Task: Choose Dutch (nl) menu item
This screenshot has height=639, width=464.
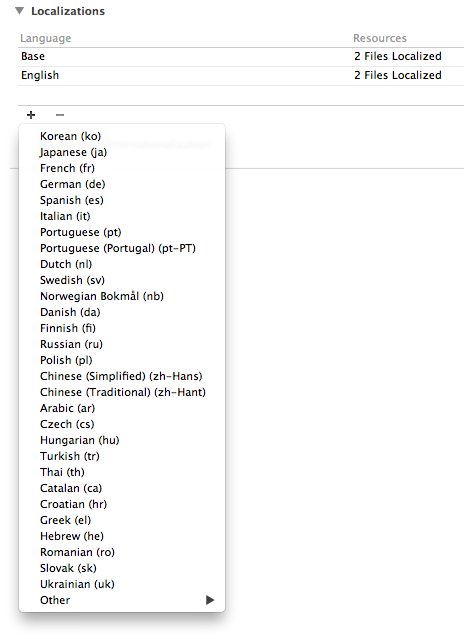Action: point(122,264)
